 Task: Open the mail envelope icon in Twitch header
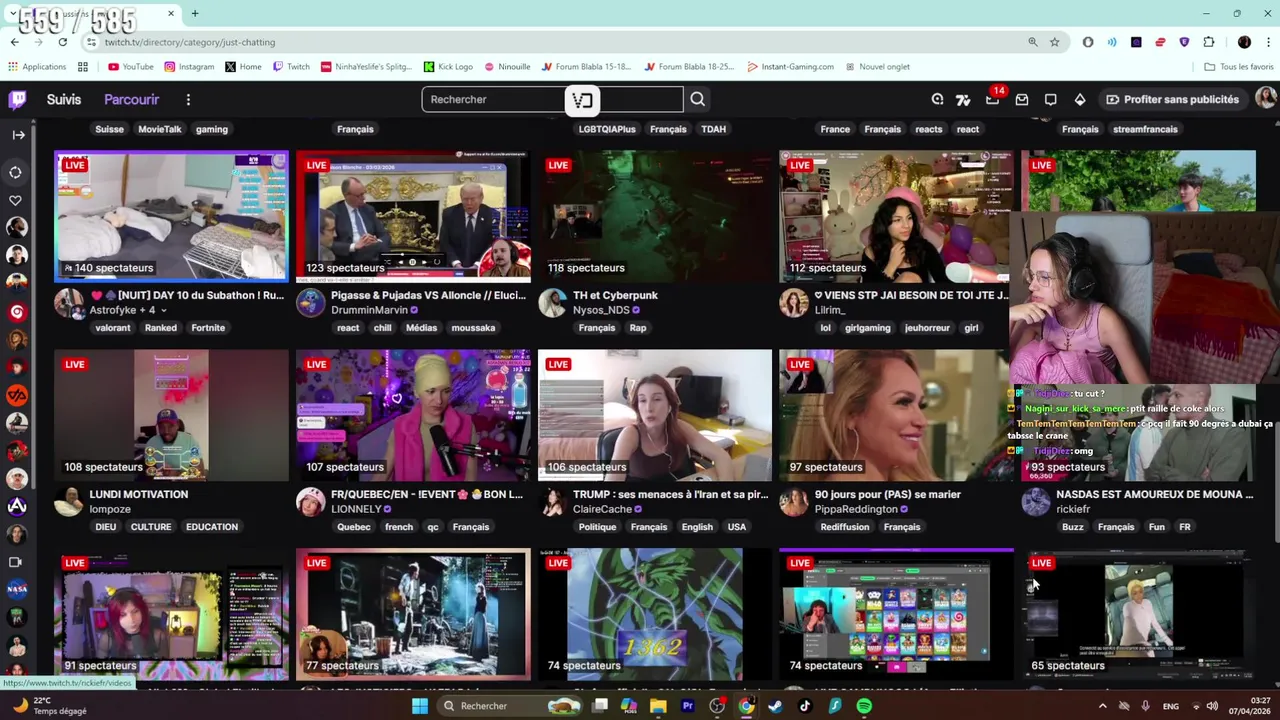tap(1022, 99)
